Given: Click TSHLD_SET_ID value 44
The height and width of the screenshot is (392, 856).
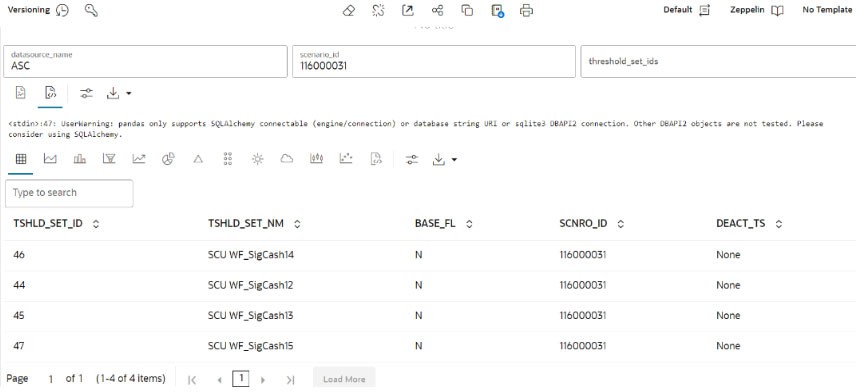Looking at the screenshot, I should click(19, 285).
